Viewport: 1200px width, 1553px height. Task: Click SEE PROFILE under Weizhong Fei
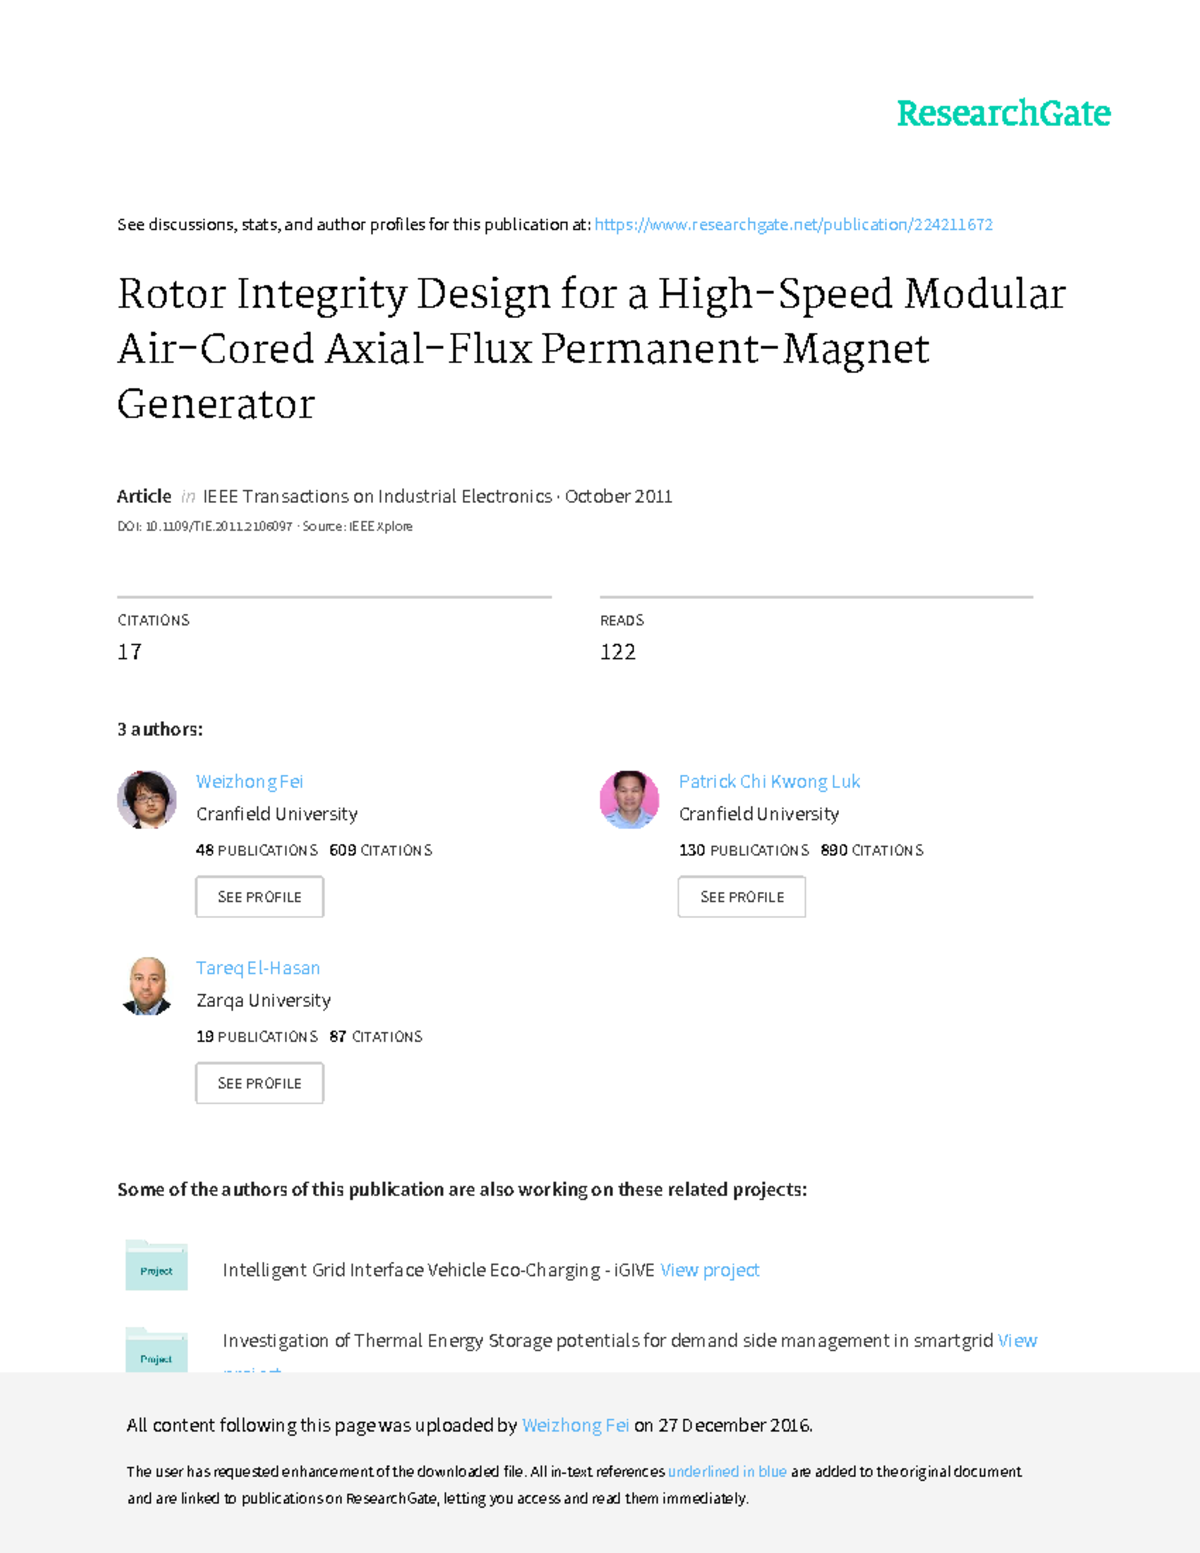pyautogui.click(x=259, y=896)
